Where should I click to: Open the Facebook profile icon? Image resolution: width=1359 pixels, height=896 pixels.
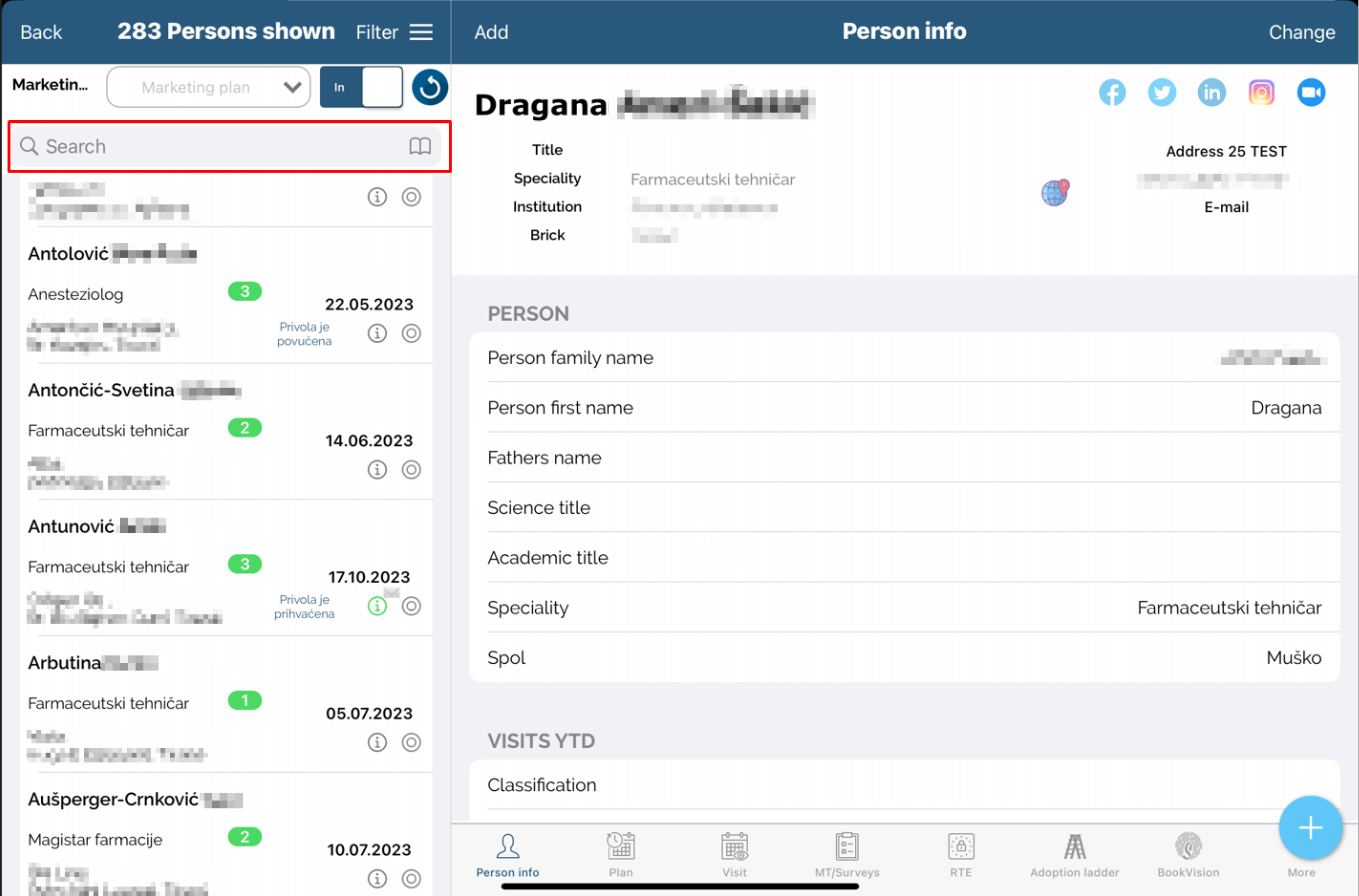(x=1112, y=93)
